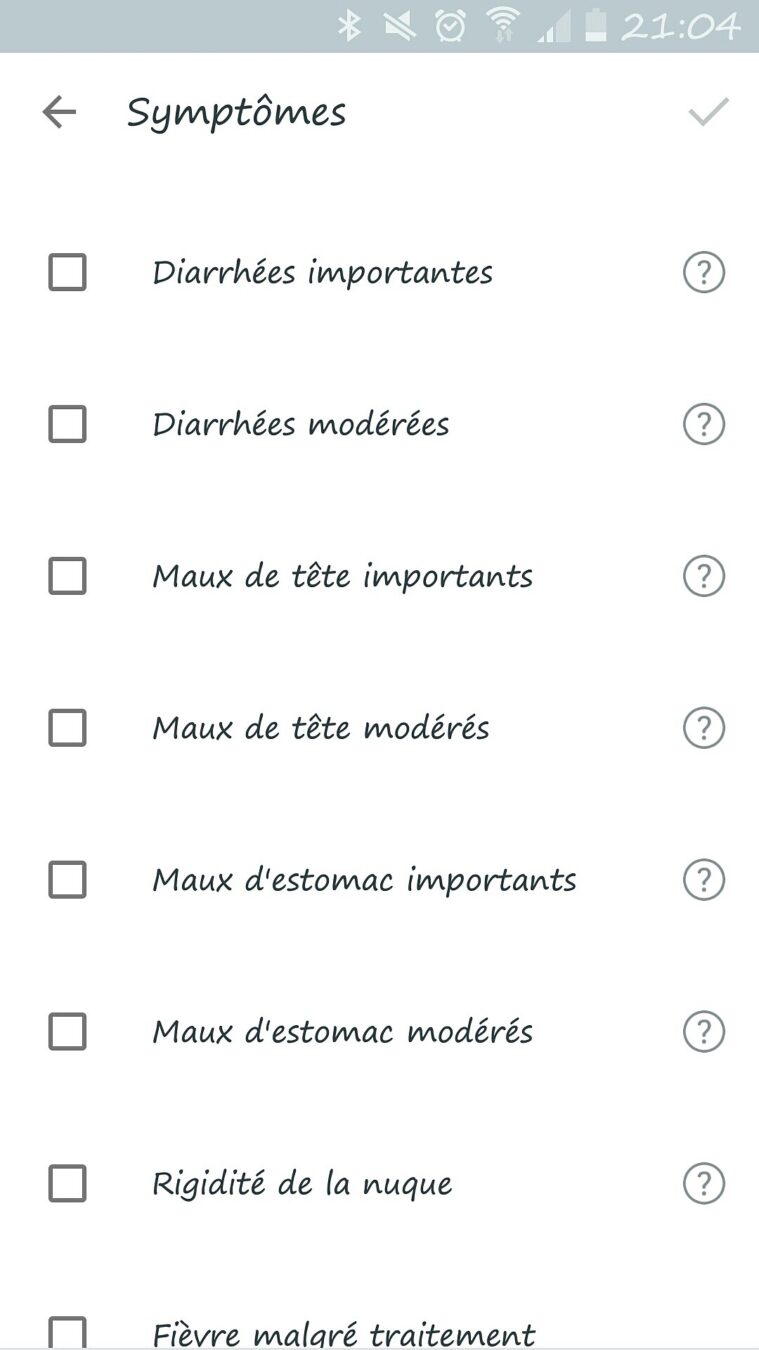Confirm symptoms with the checkmark icon
This screenshot has width=759, height=1350.
[708, 112]
